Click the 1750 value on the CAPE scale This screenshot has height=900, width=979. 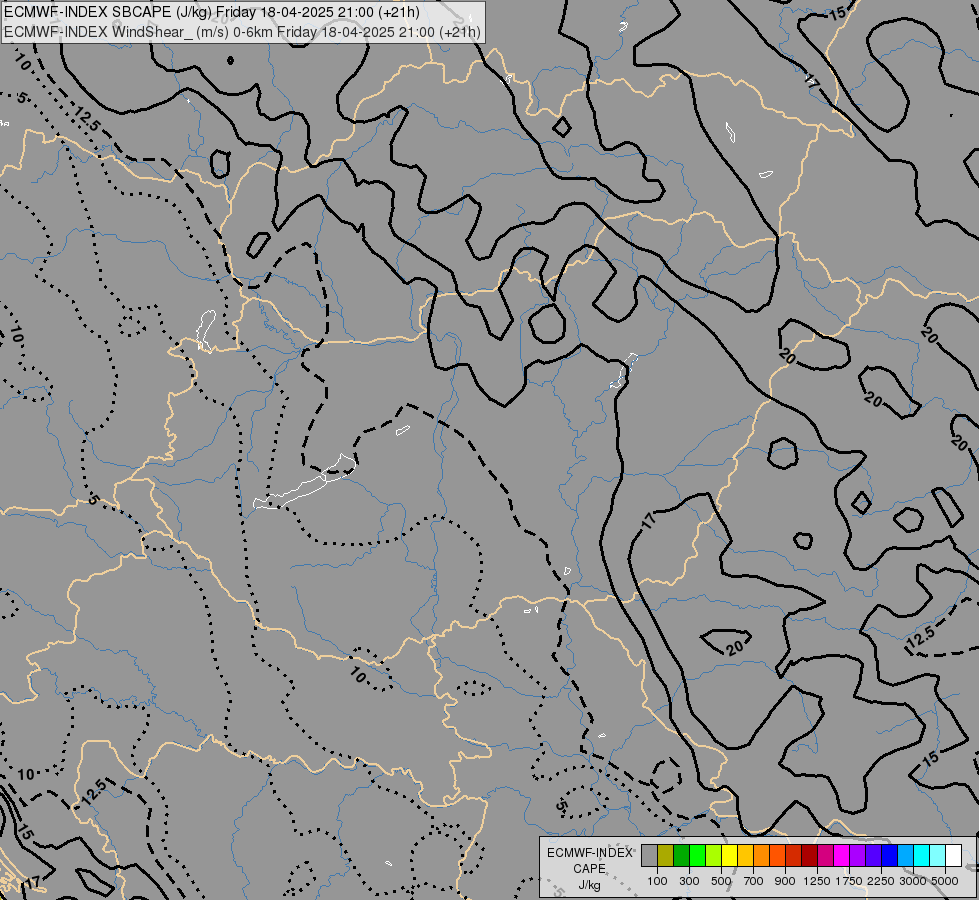click(849, 881)
